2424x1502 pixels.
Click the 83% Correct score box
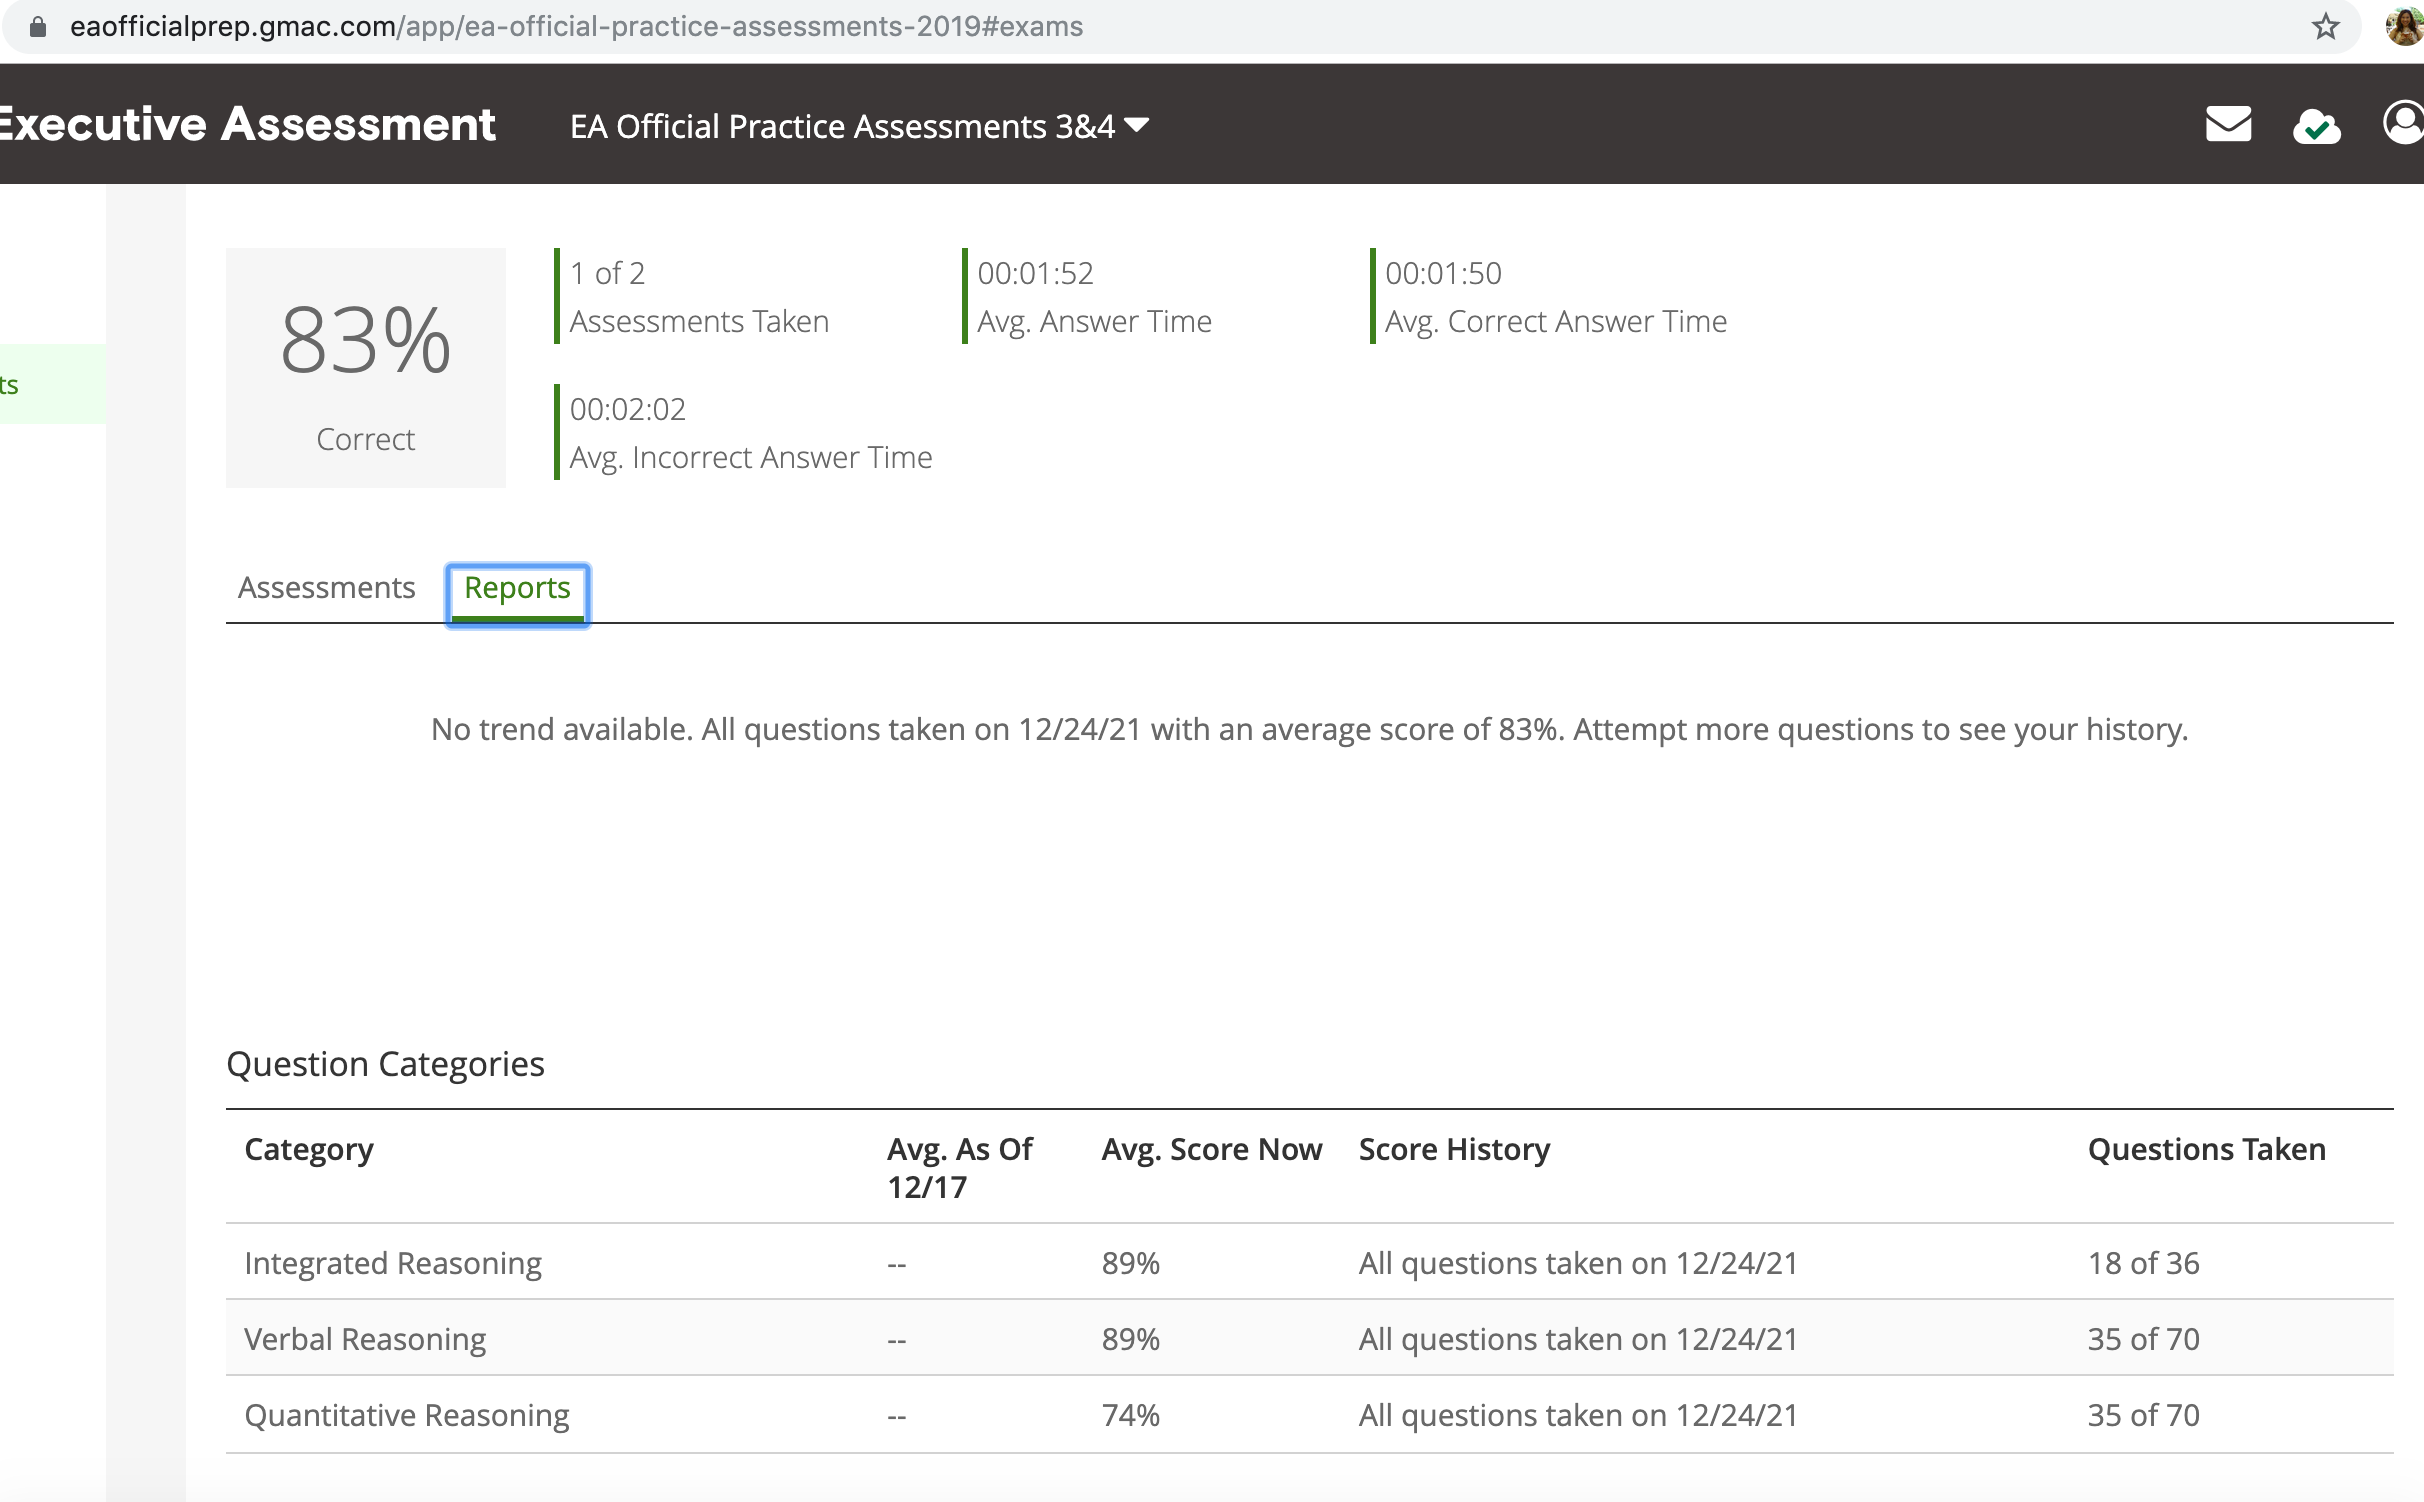(x=365, y=367)
